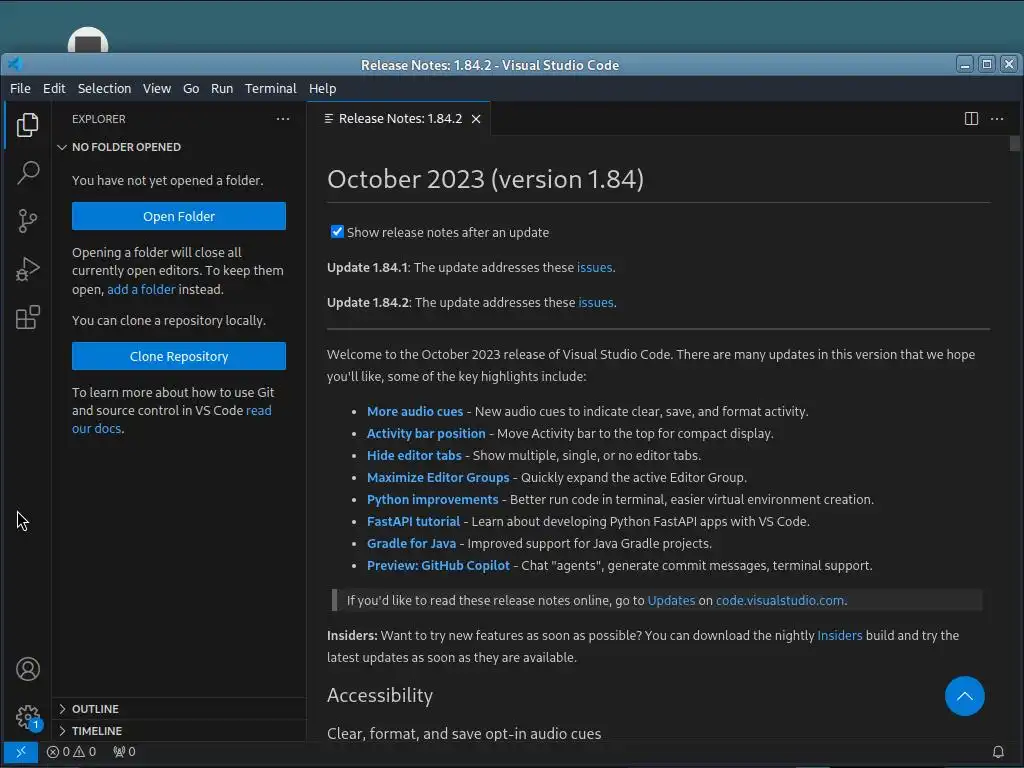Click the October 2023 (version 1.84) heading
Image resolution: width=1024 pixels, height=768 pixels.
pos(485,179)
